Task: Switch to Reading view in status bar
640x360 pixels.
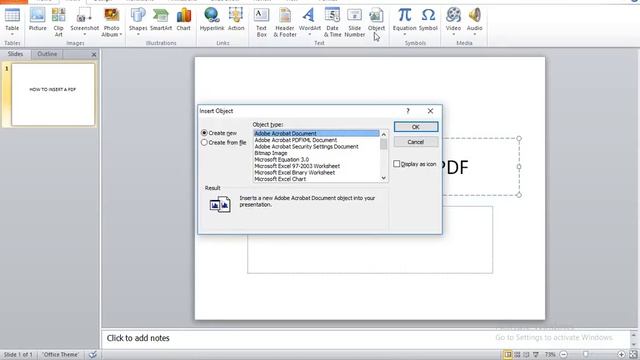Action: 526,355
